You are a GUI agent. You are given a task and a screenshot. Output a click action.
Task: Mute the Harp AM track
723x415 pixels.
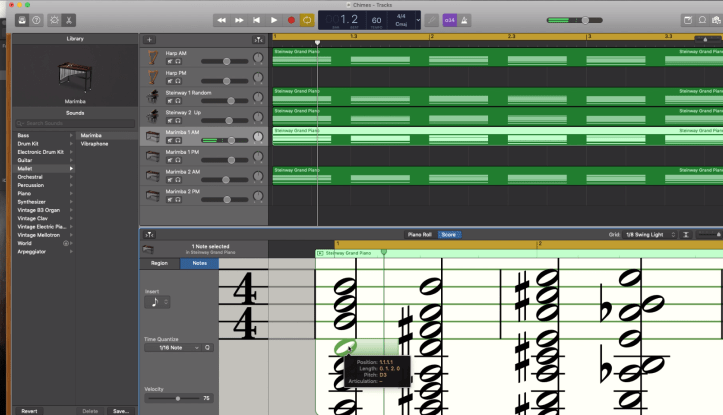click(x=168, y=62)
